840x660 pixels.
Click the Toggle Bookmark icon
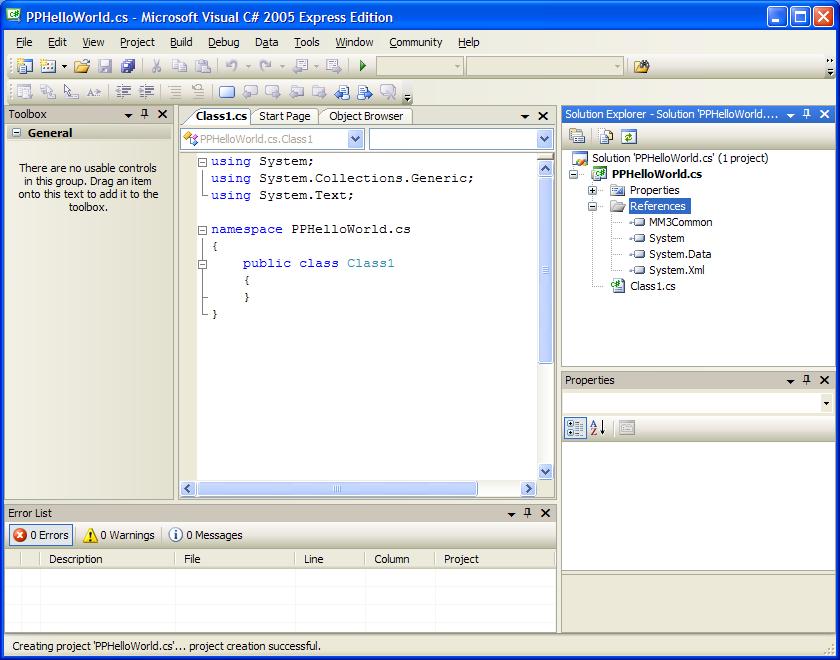tap(227, 92)
